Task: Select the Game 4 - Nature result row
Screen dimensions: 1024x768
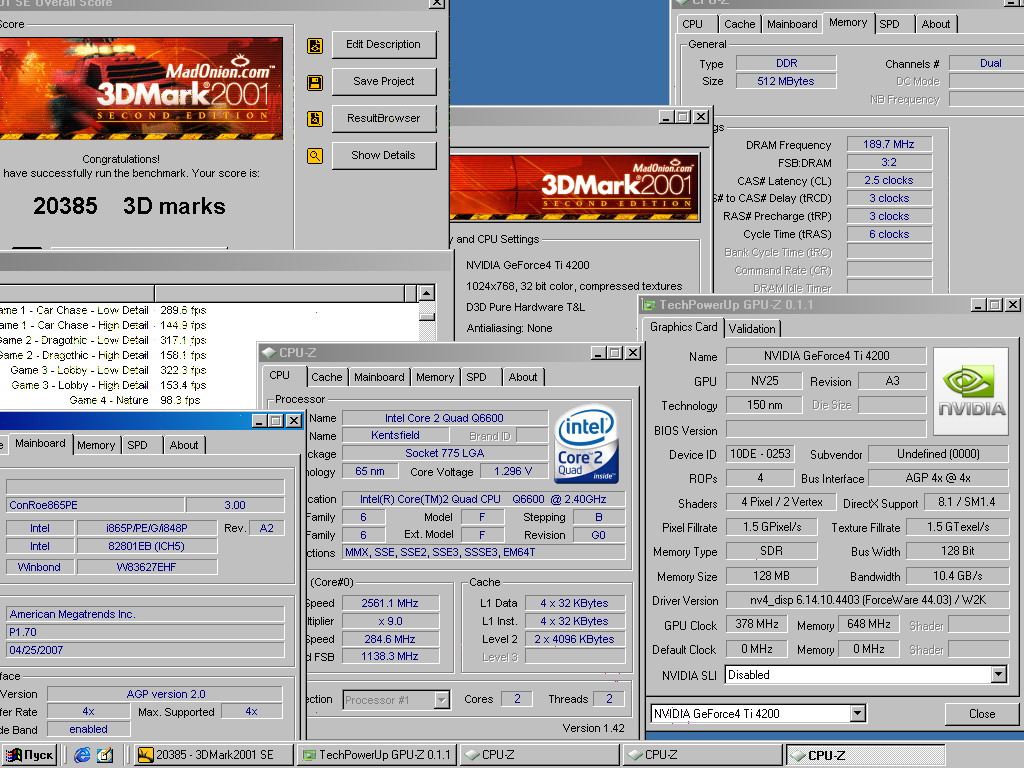Action: pos(135,400)
